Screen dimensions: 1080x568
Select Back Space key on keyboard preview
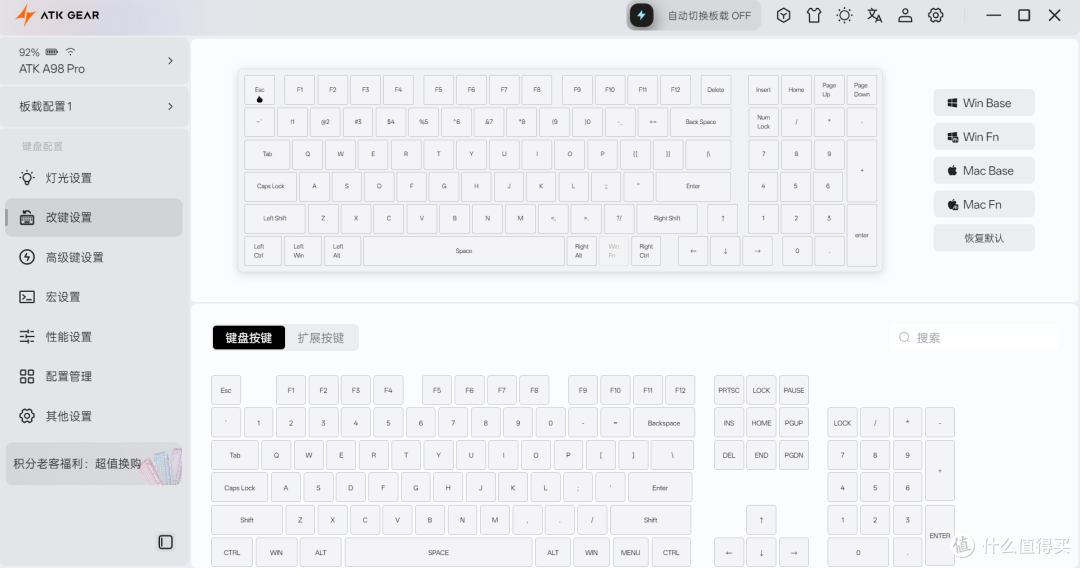point(700,122)
